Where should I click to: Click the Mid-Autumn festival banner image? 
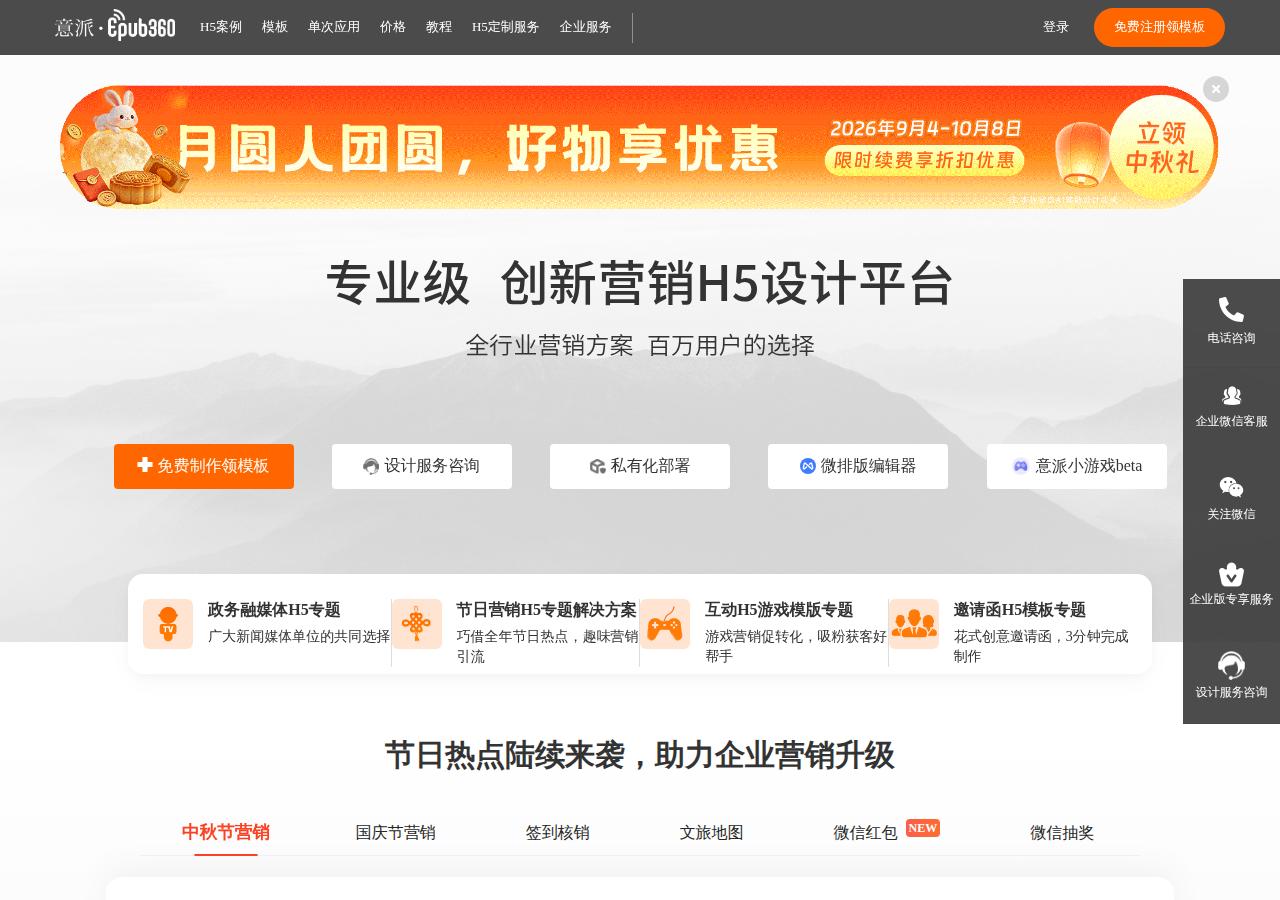639,147
